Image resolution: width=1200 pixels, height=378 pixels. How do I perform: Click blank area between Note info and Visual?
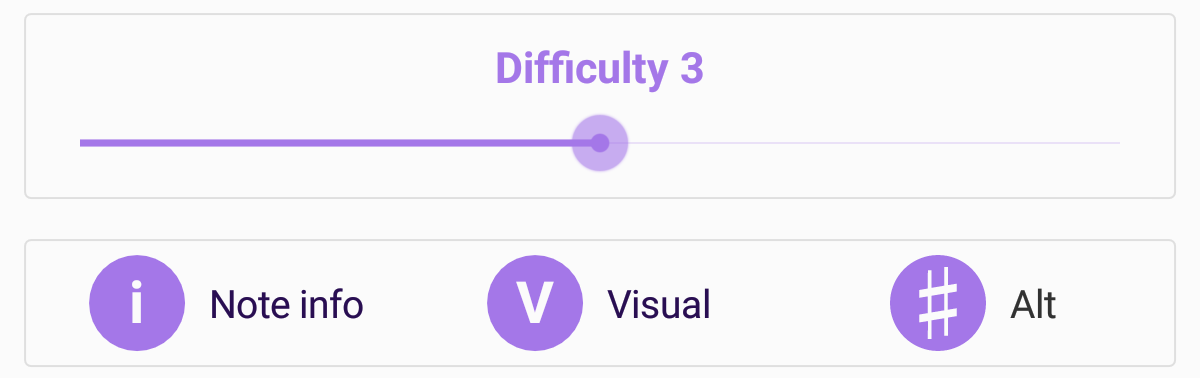pyautogui.click(x=425, y=304)
